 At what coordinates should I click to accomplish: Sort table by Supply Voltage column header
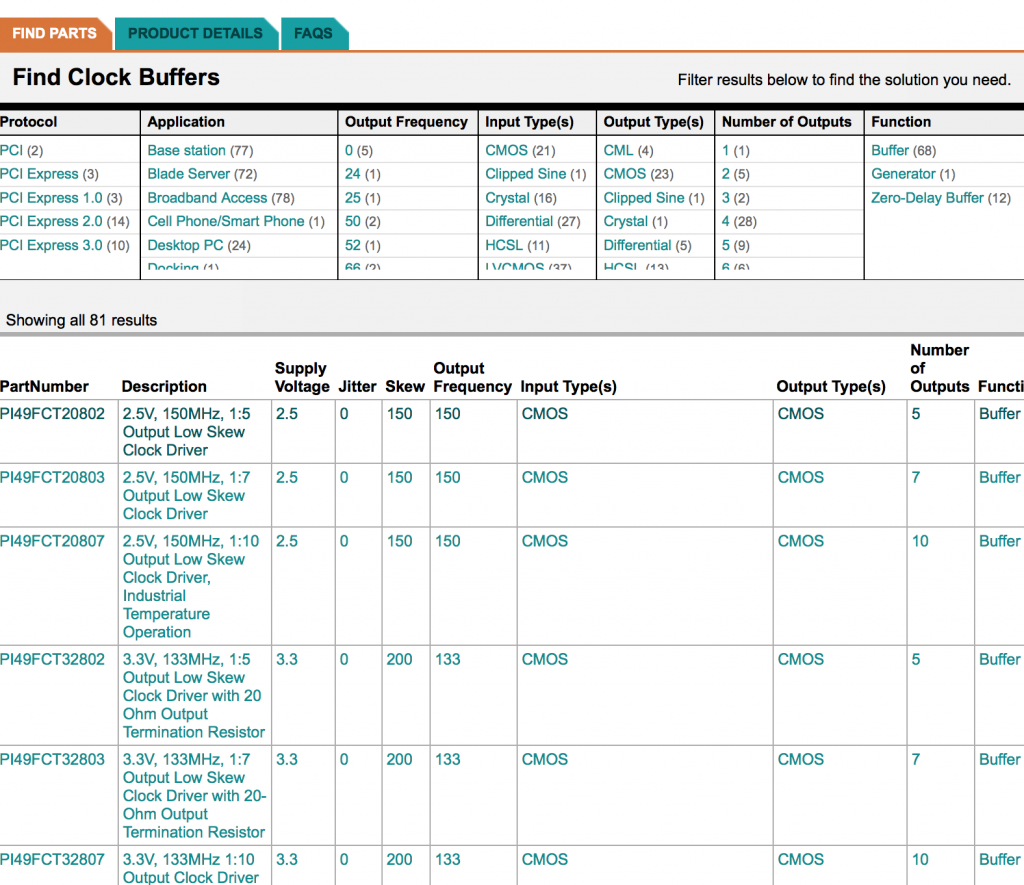point(301,377)
